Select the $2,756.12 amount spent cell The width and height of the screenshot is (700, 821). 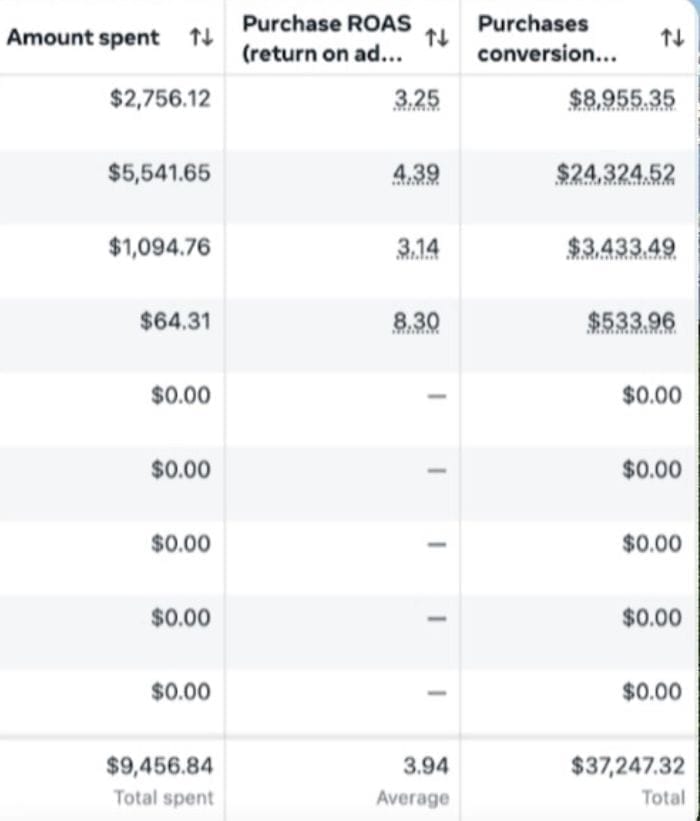(x=160, y=99)
